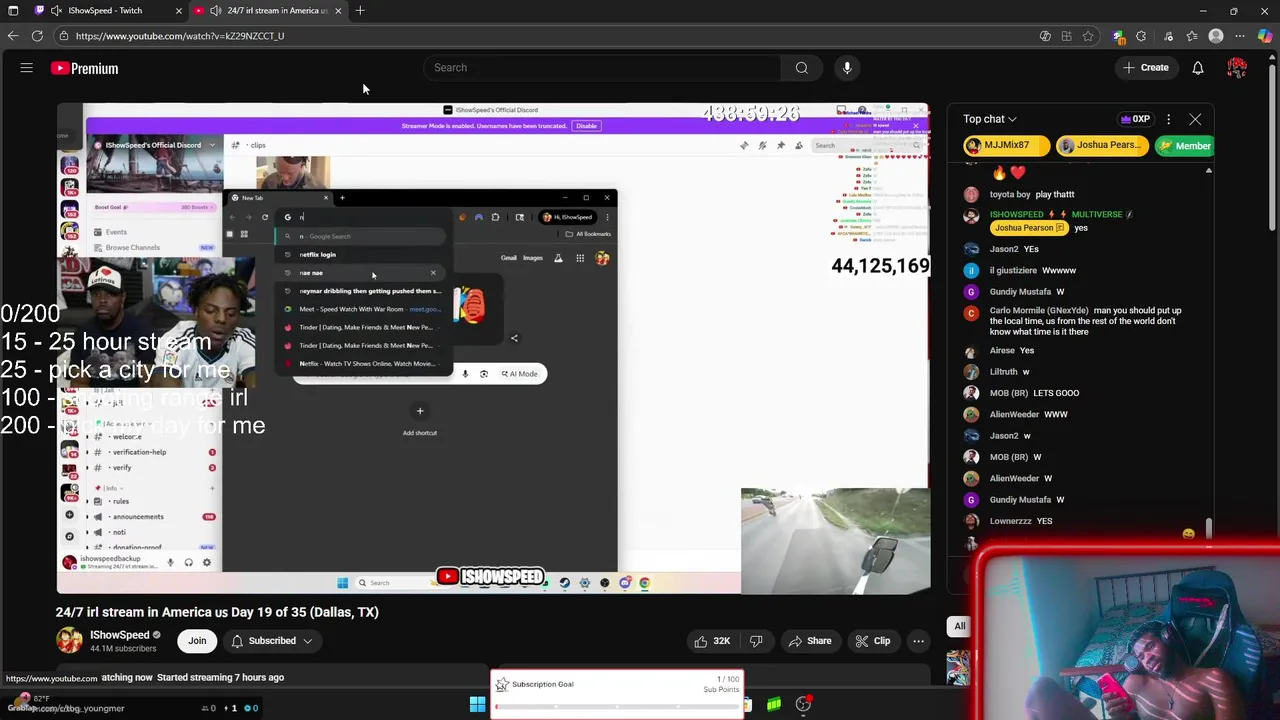Click the Create button
1280x720 pixels.
1145,68
